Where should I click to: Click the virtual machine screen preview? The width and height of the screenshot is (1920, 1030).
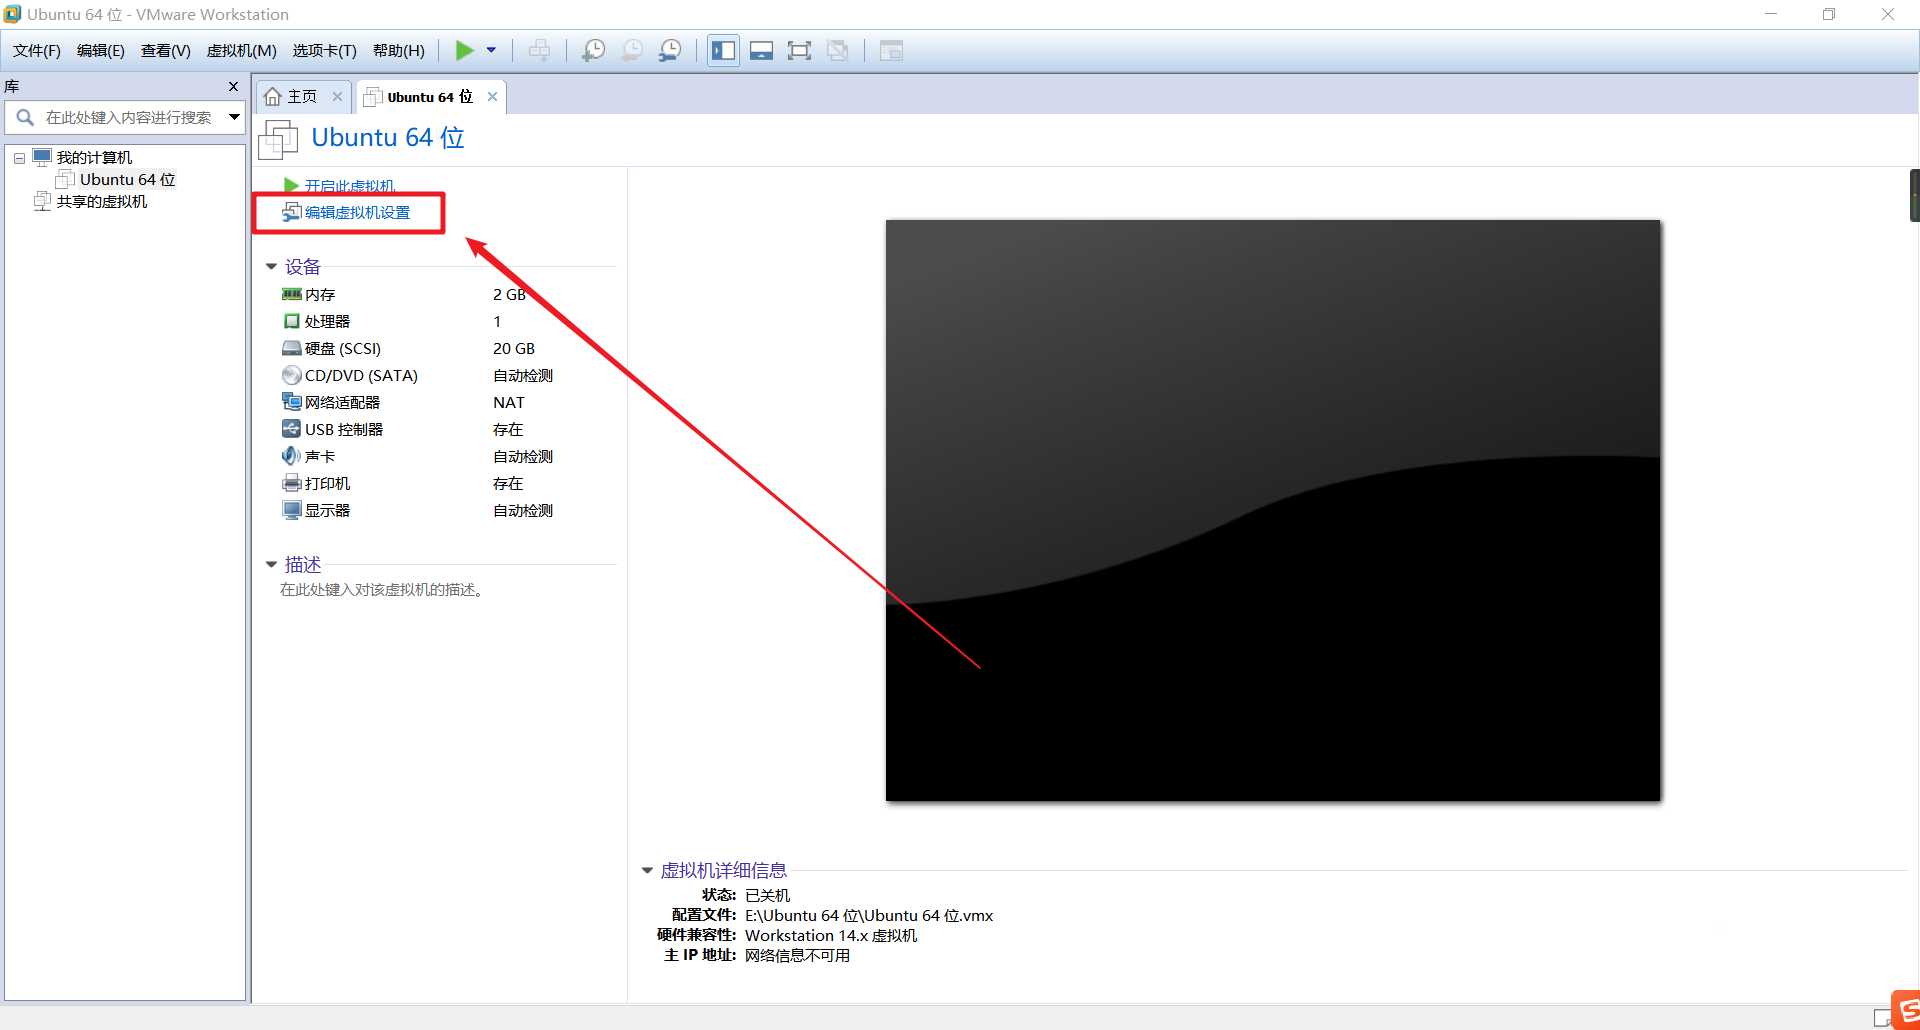(x=1273, y=510)
